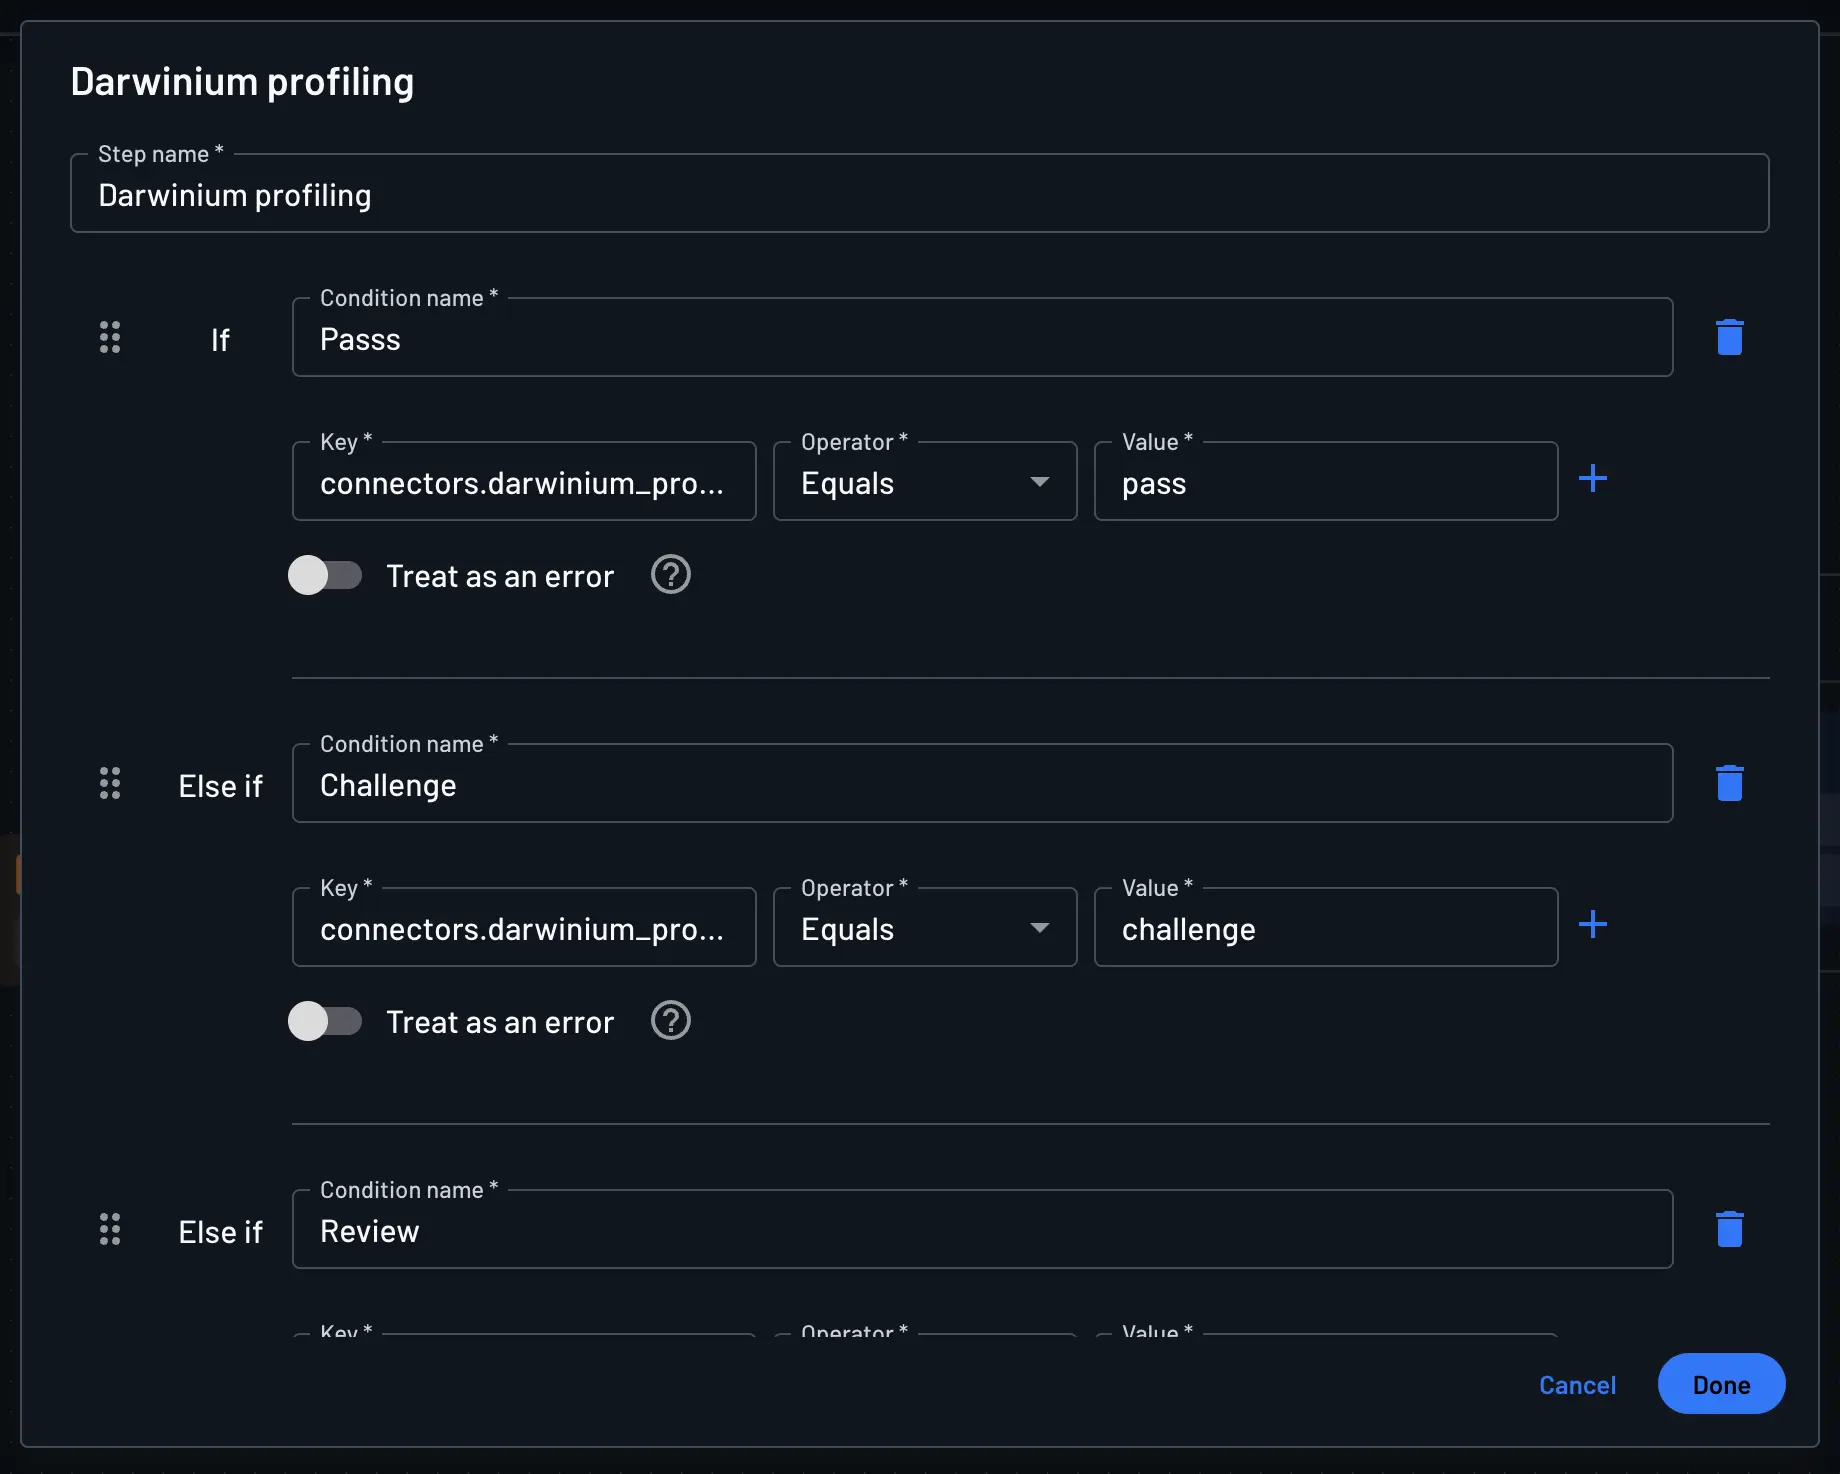This screenshot has height=1474, width=1840.
Task: Delete the Challenge condition with trash icon
Action: (1729, 784)
